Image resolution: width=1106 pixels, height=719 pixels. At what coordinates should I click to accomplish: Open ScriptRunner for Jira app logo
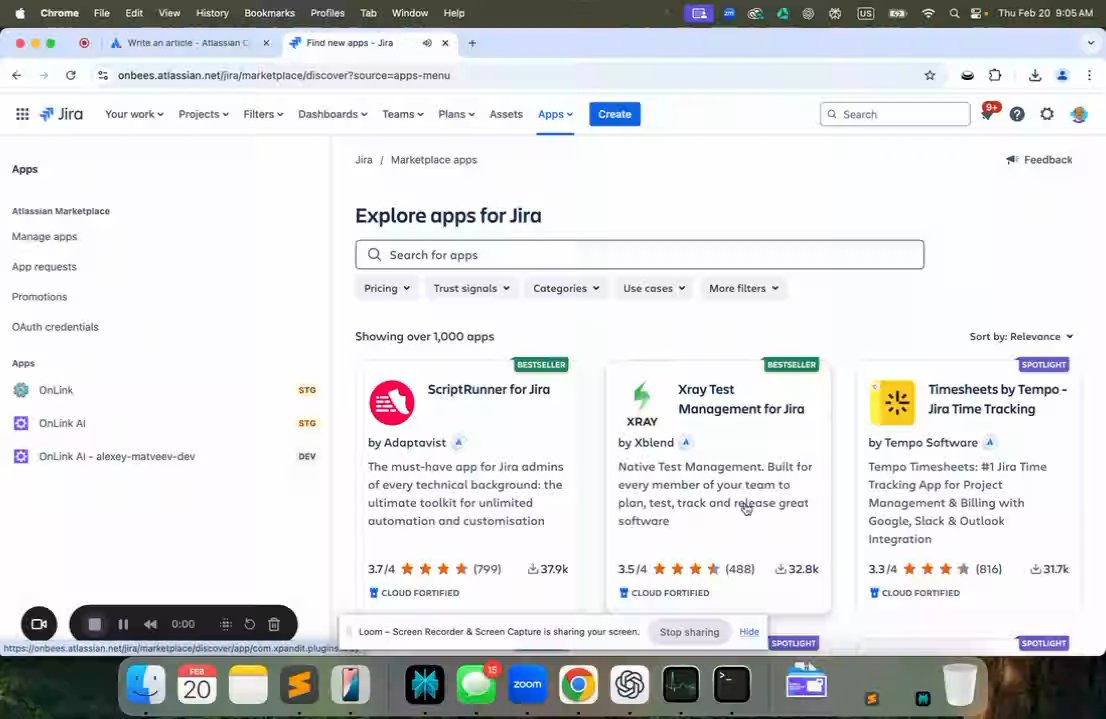[392, 402]
